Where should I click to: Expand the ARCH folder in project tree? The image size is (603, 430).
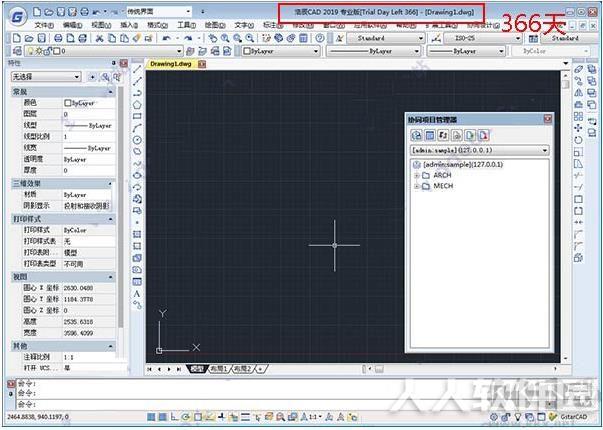click(417, 175)
